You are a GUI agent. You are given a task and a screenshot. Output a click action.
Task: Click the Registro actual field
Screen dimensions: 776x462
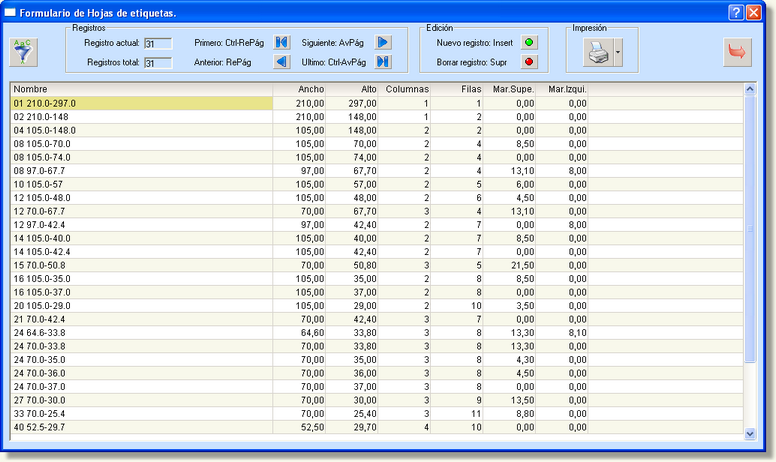(158, 44)
